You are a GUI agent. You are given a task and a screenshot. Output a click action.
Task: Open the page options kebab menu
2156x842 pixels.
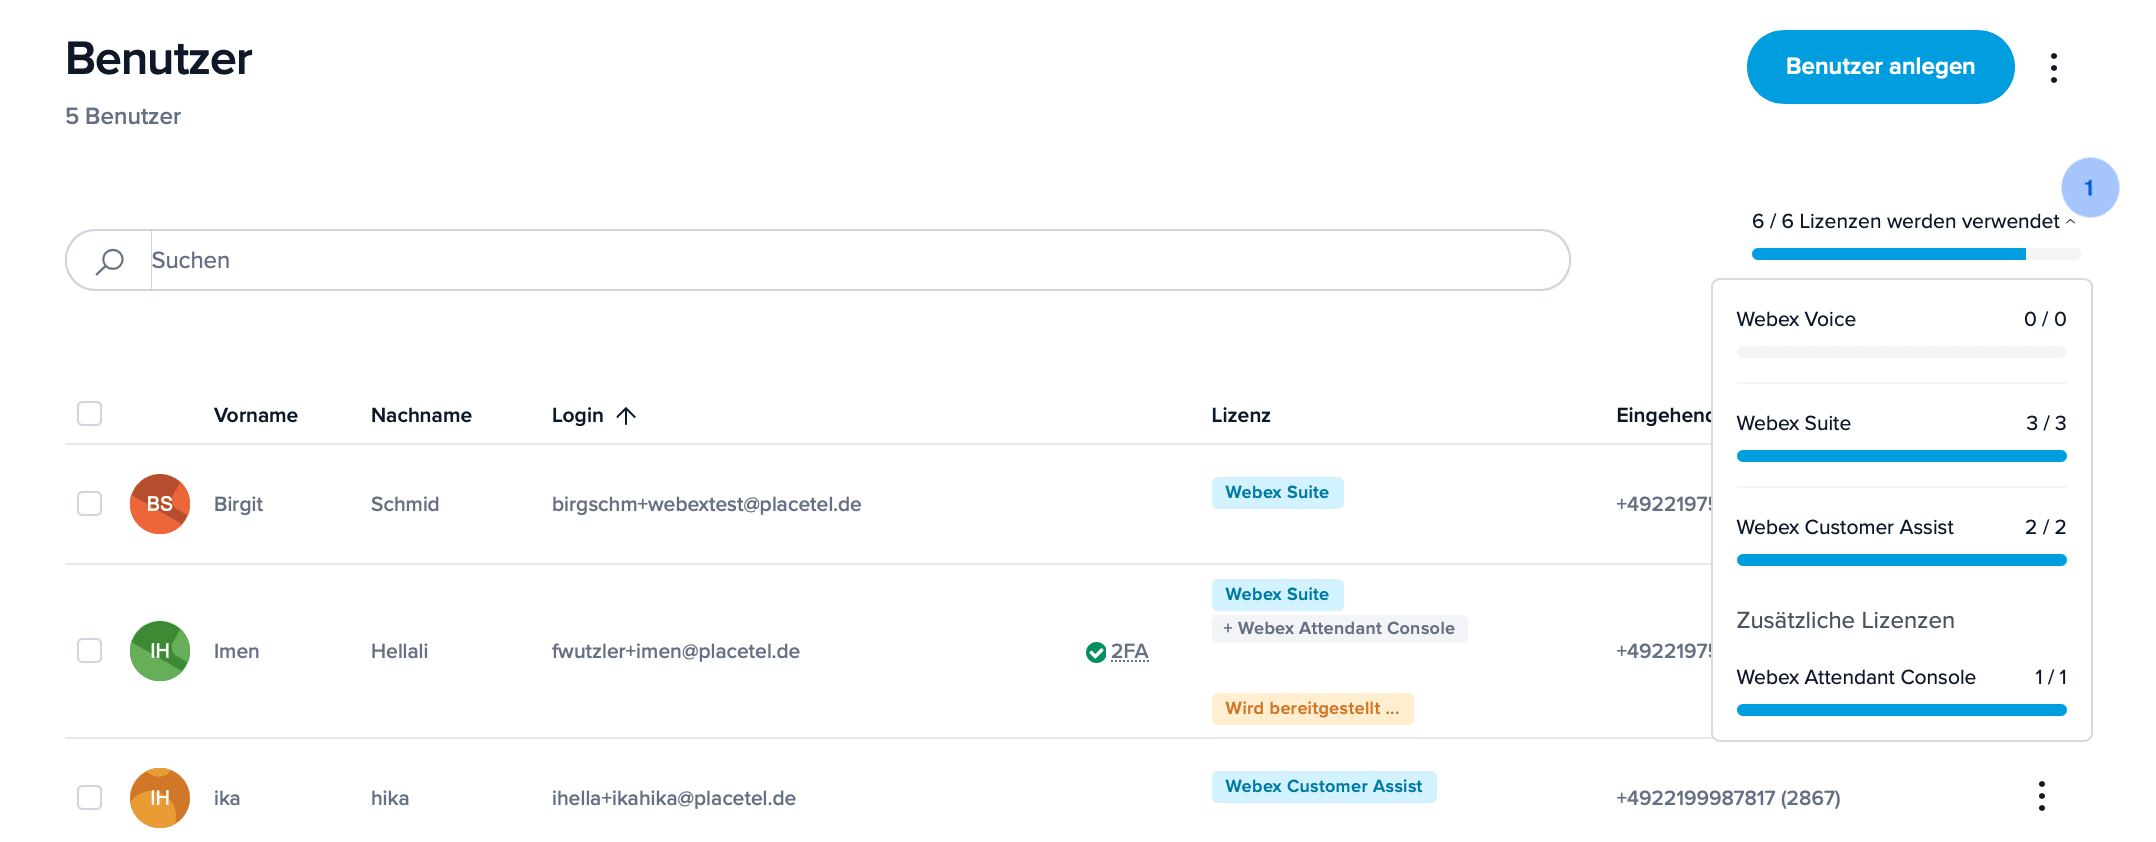[2053, 68]
